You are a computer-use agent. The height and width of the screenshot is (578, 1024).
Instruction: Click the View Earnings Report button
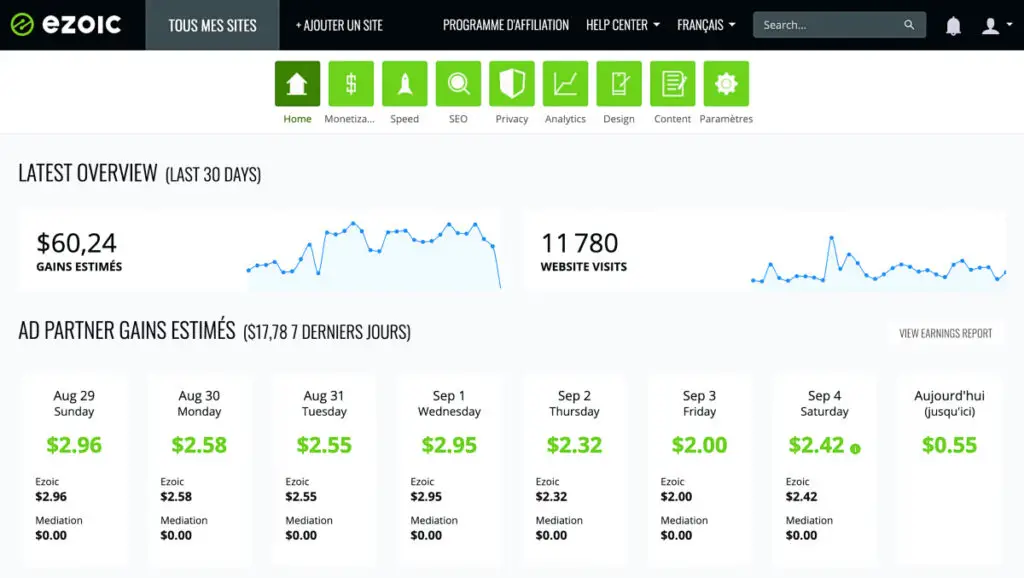945,333
